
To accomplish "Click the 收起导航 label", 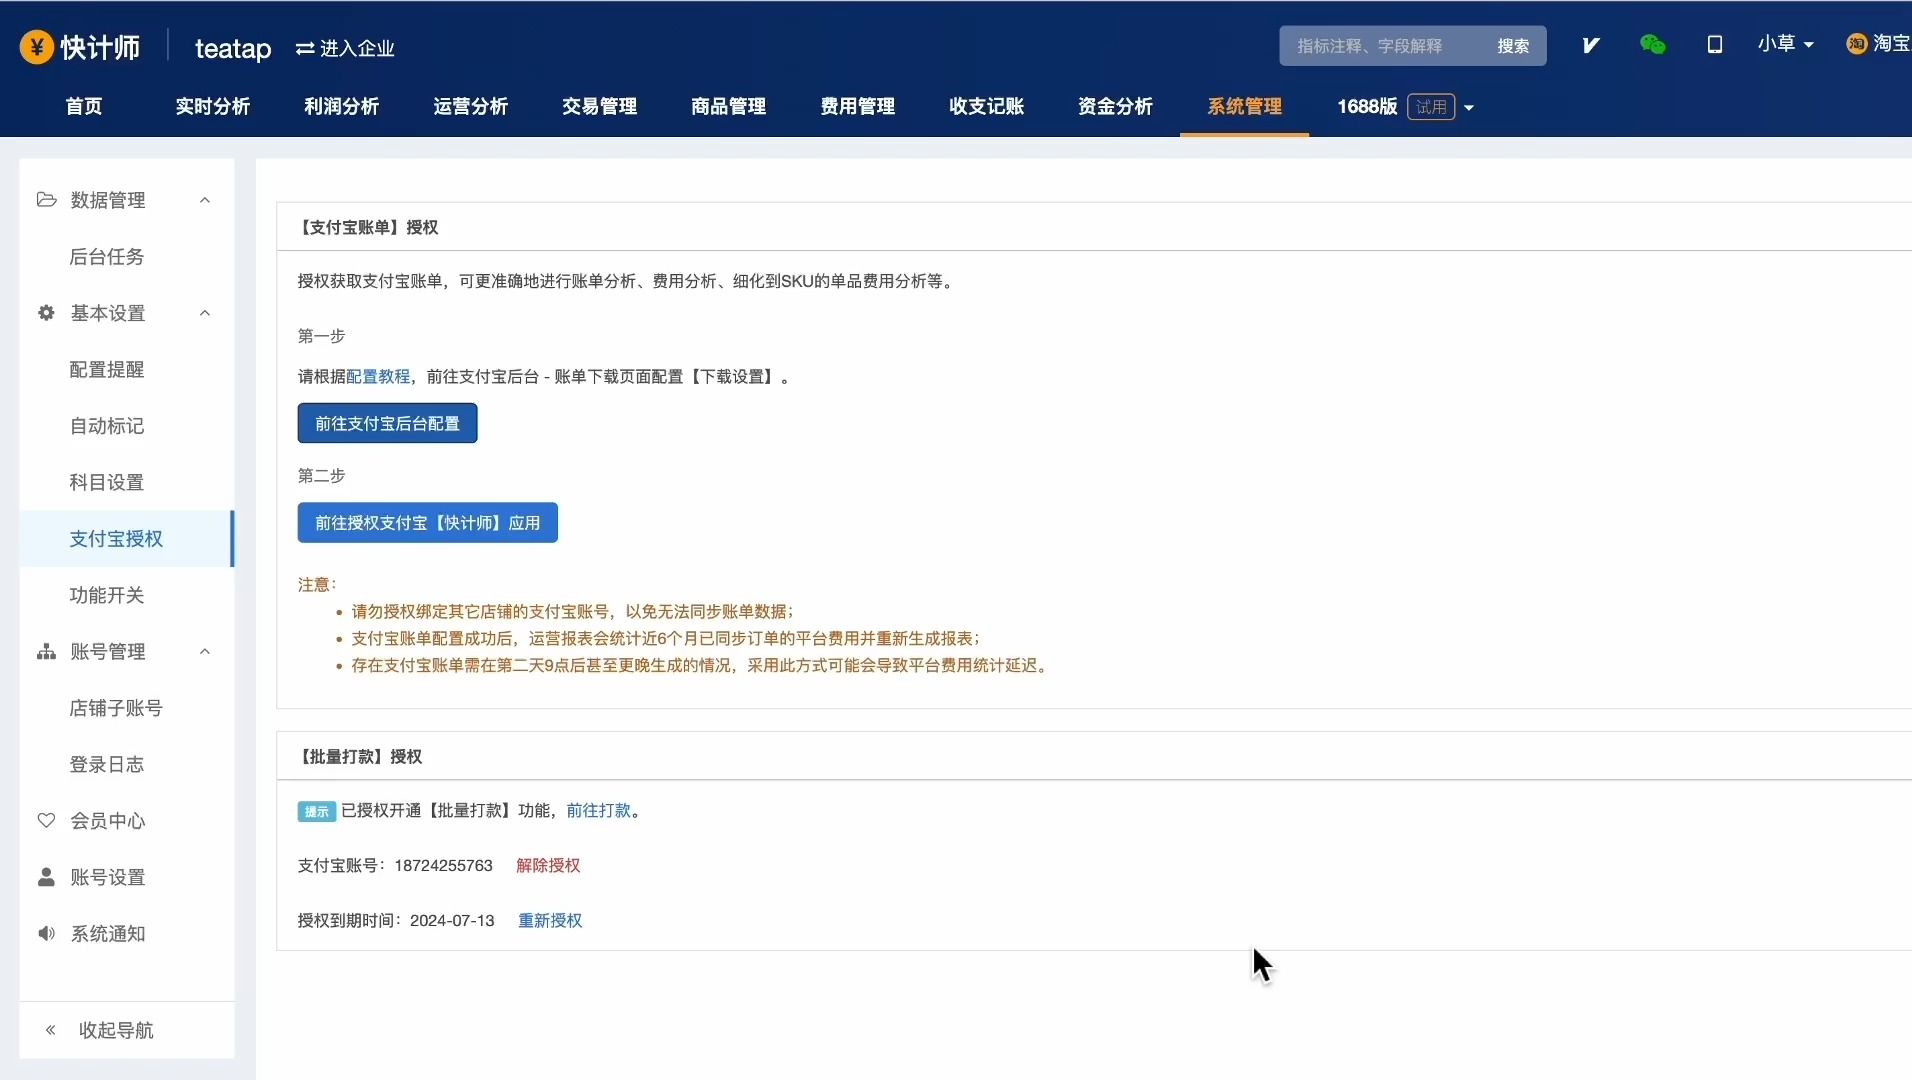I will click(x=116, y=1030).
